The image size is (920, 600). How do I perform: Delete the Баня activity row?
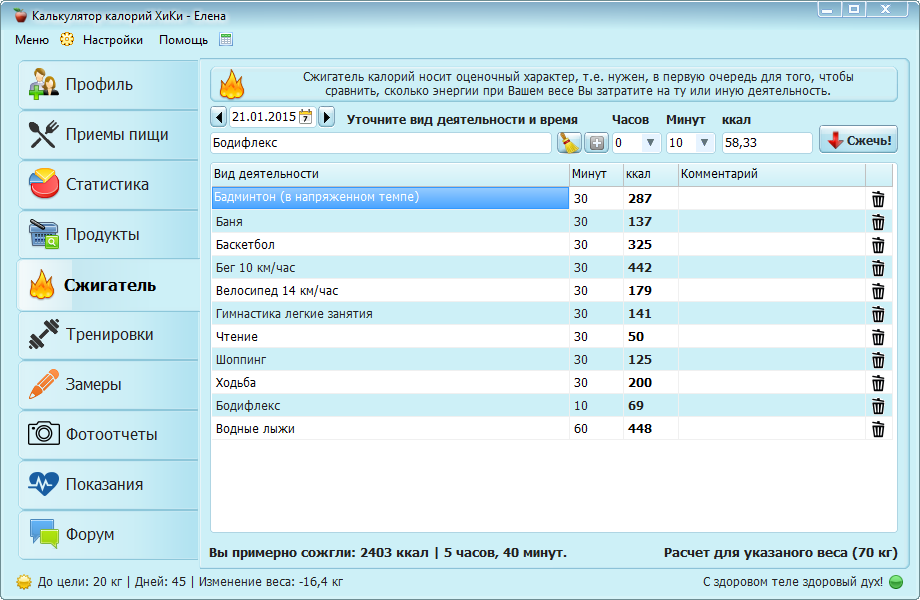pos(878,221)
